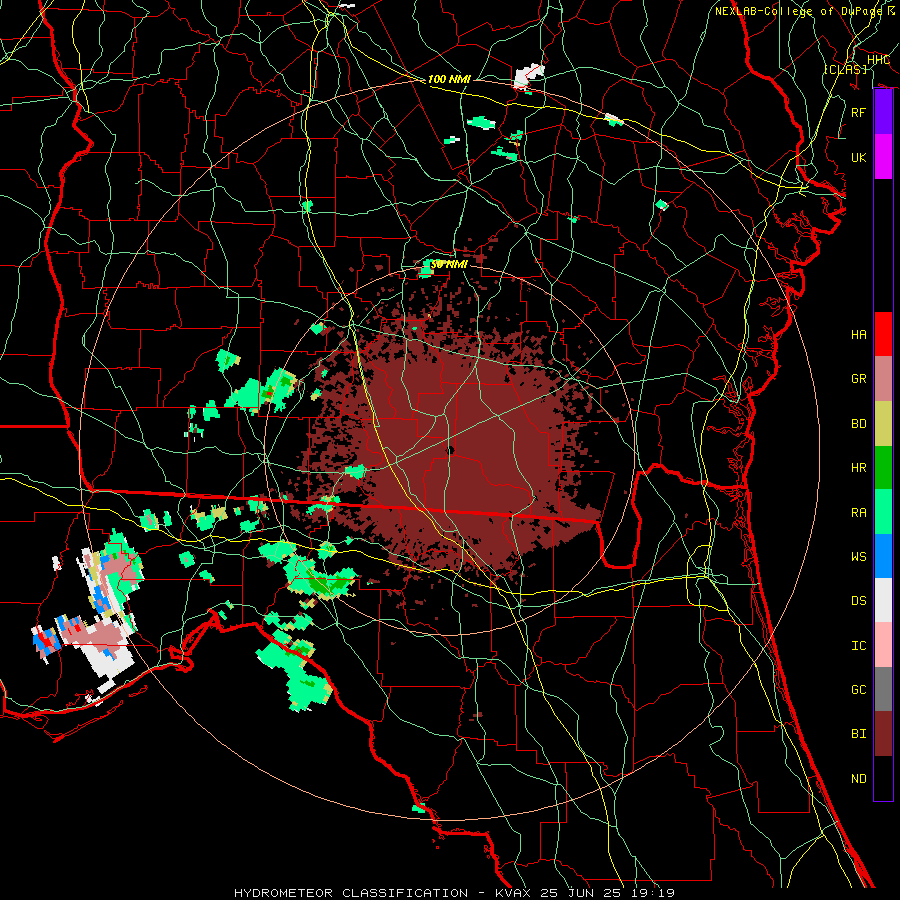Click the WS legend label
The height and width of the screenshot is (900, 900).
click(x=859, y=556)
